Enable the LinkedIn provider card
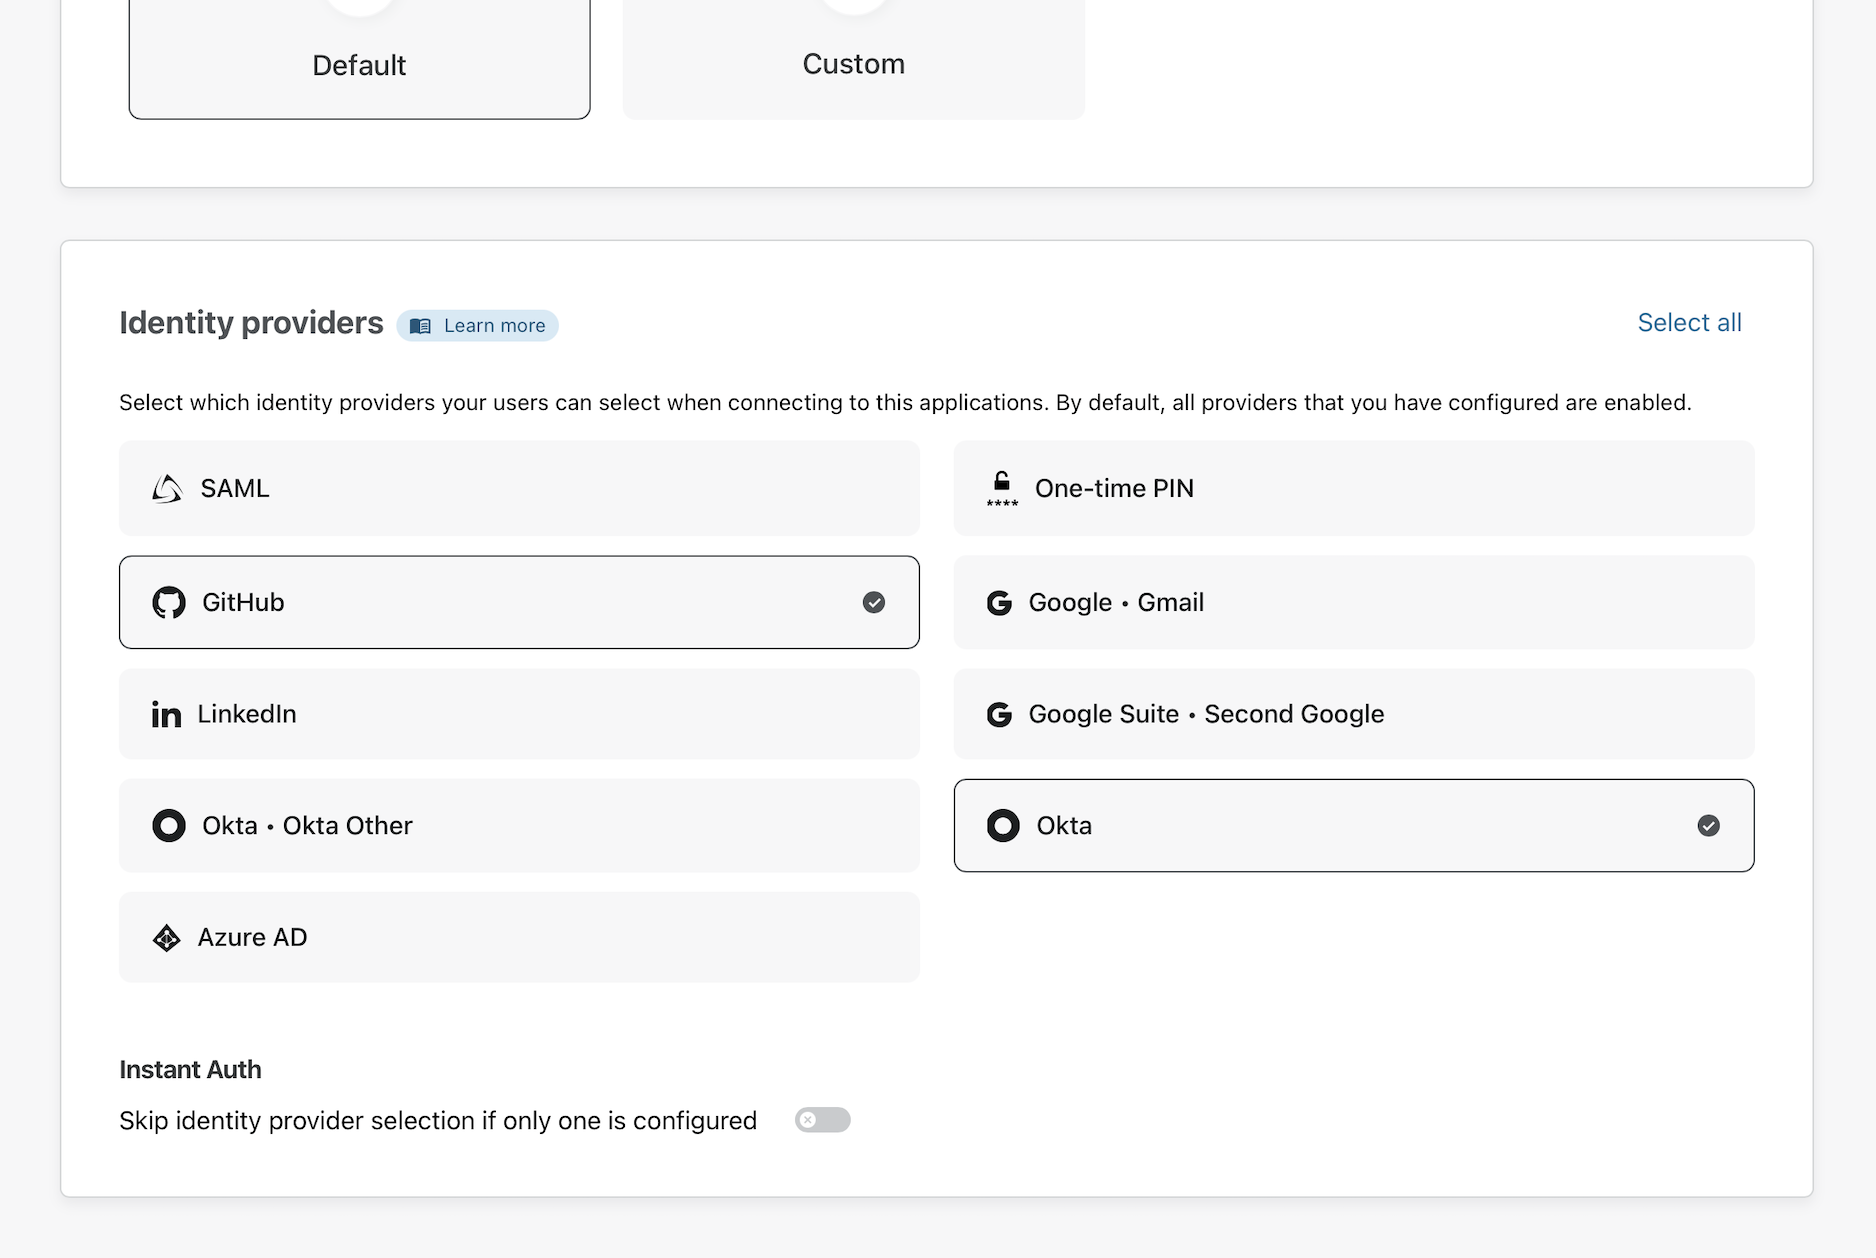1876x1258 pixels. [519, 715]
